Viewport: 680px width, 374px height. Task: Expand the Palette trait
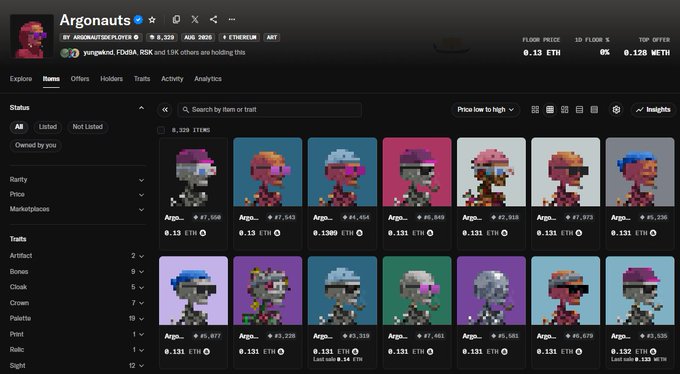[77, 318]
